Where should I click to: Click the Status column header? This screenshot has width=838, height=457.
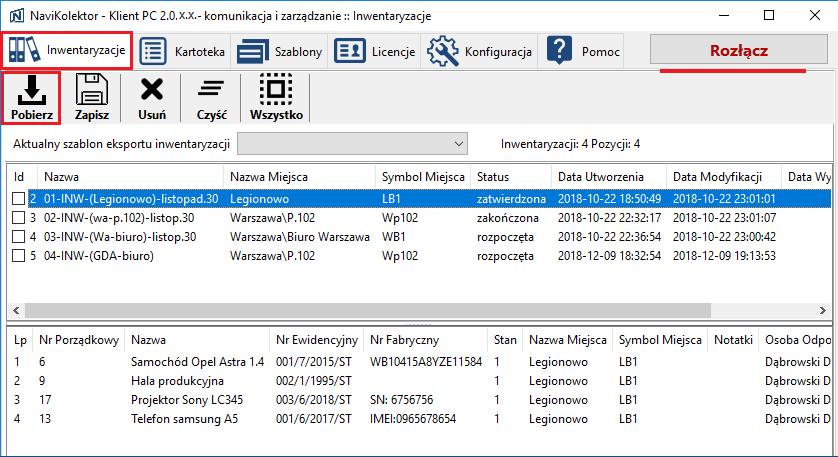(x=510, y=176)
